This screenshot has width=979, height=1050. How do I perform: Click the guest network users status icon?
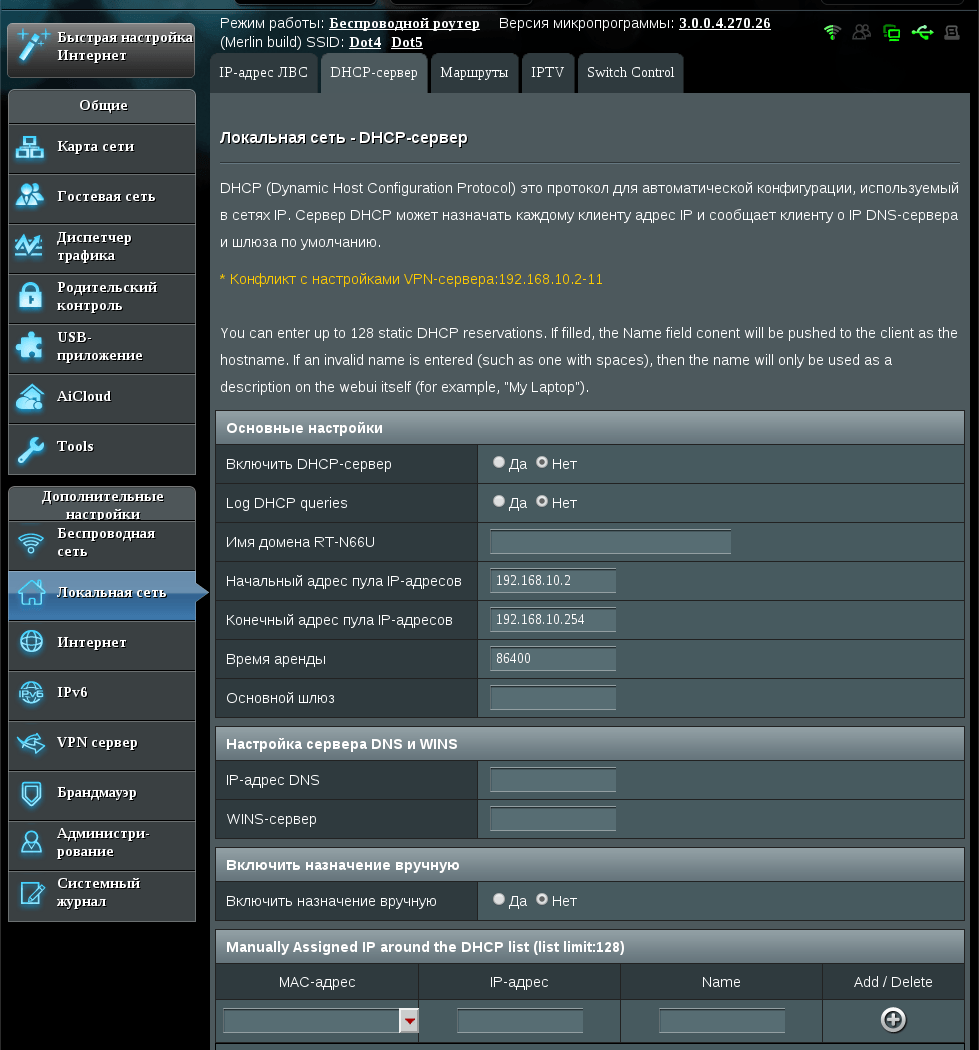click(x=861, y=32)
